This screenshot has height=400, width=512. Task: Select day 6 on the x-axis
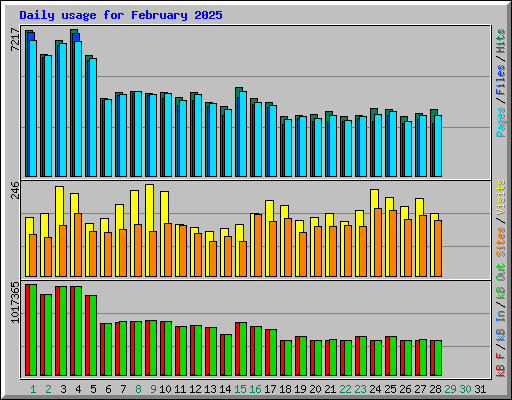[108, 389]
